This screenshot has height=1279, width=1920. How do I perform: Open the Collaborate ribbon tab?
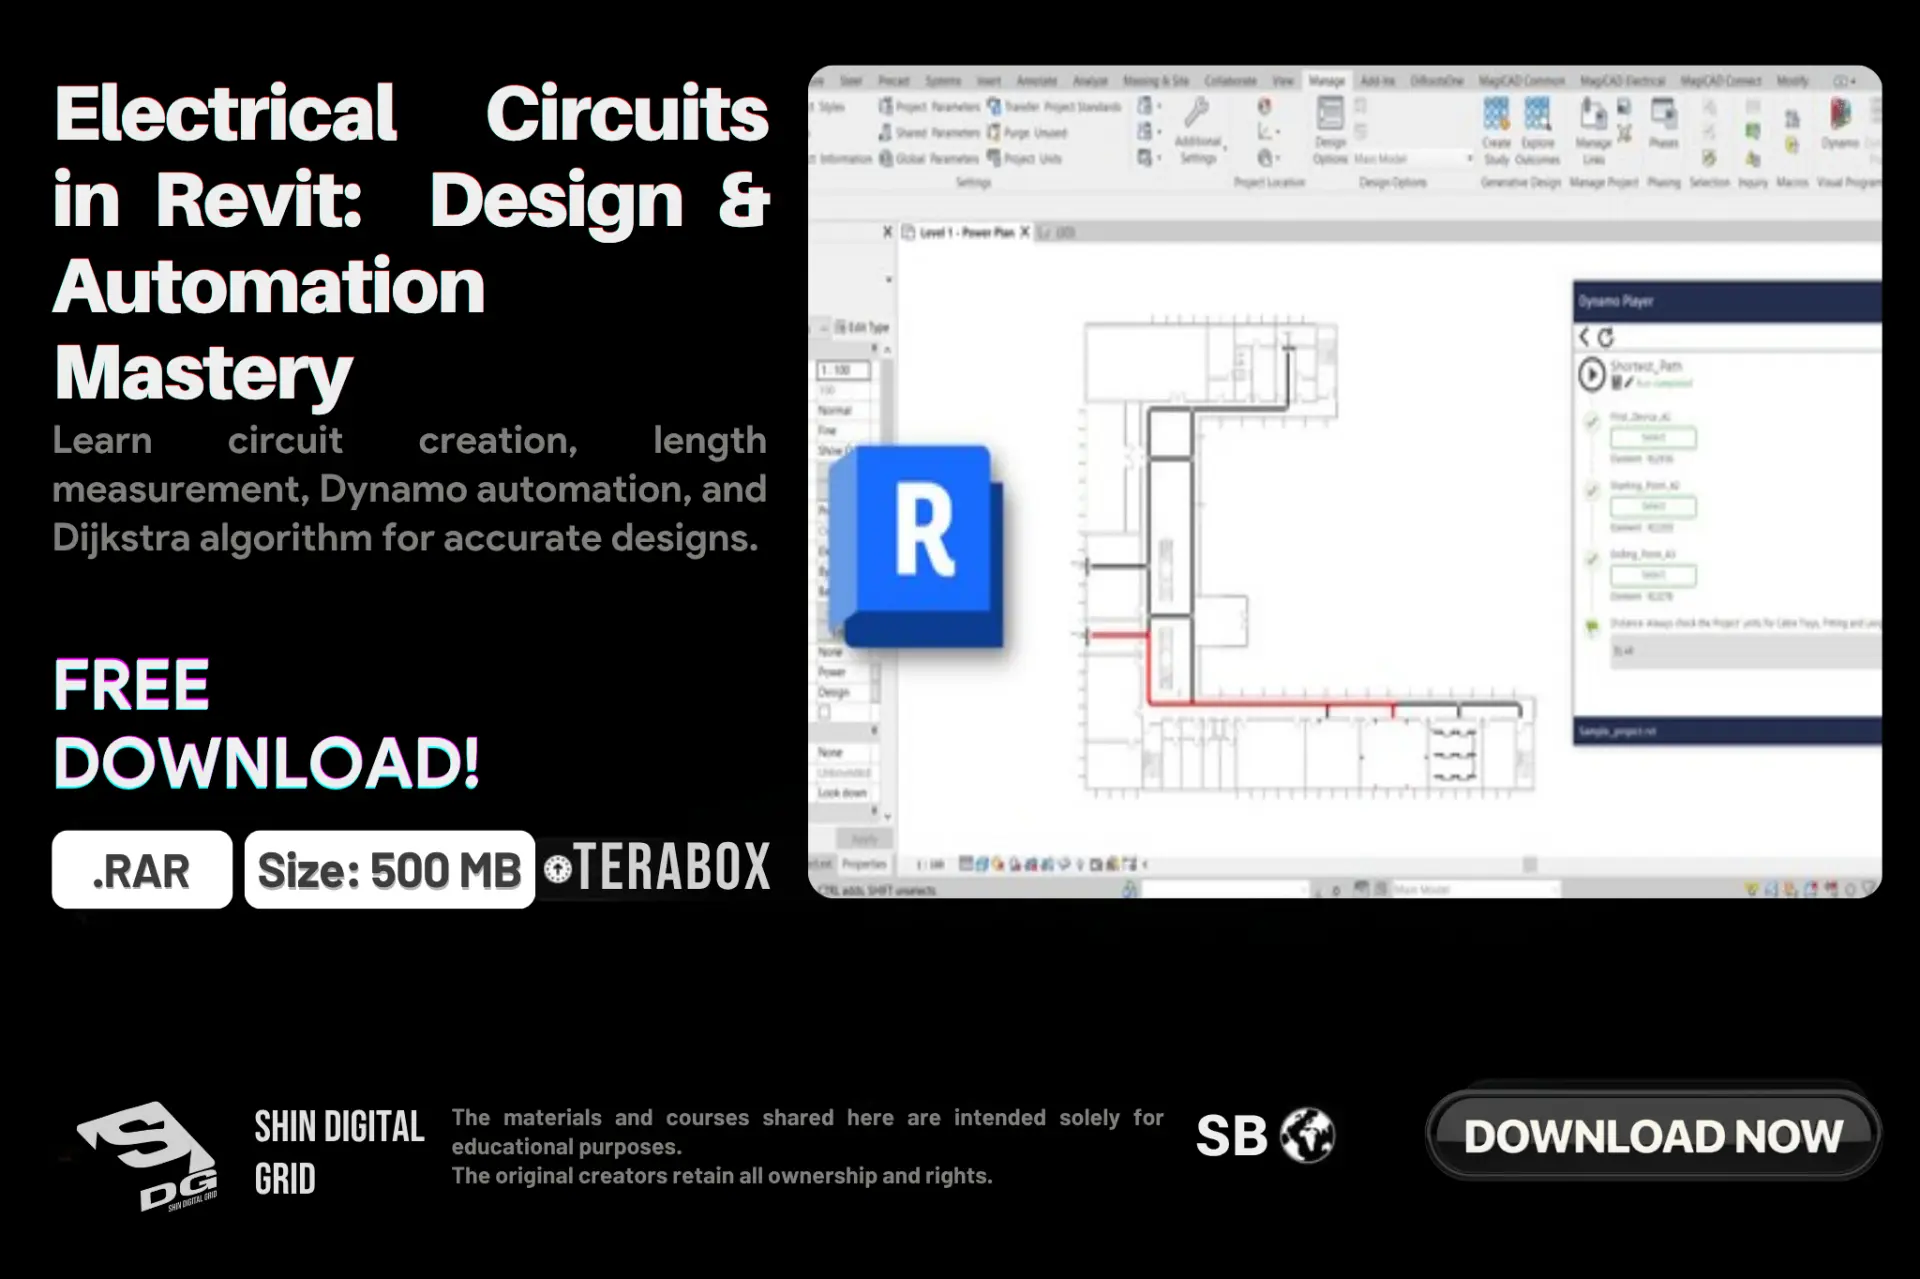point(1230,81)
